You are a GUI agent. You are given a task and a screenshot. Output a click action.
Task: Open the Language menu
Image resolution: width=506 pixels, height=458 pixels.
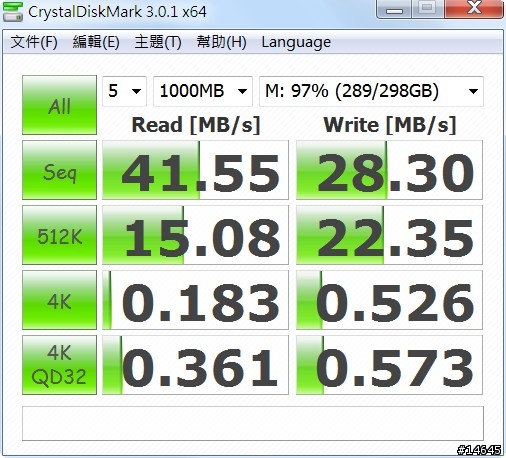pos(296,42)
